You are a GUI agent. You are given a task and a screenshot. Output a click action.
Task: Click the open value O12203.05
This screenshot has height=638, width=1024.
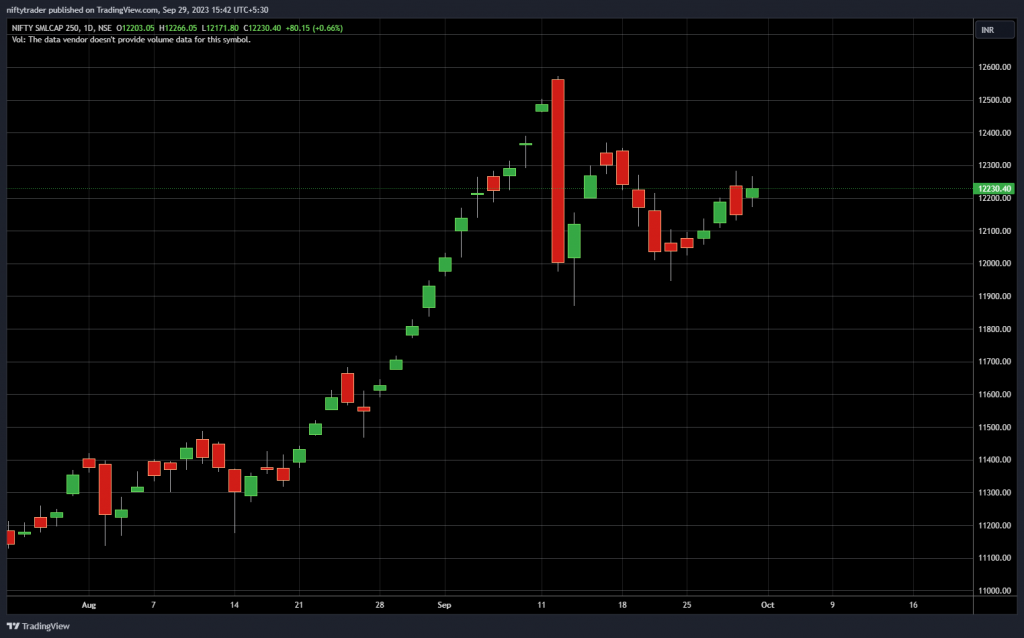coord(135,28)
